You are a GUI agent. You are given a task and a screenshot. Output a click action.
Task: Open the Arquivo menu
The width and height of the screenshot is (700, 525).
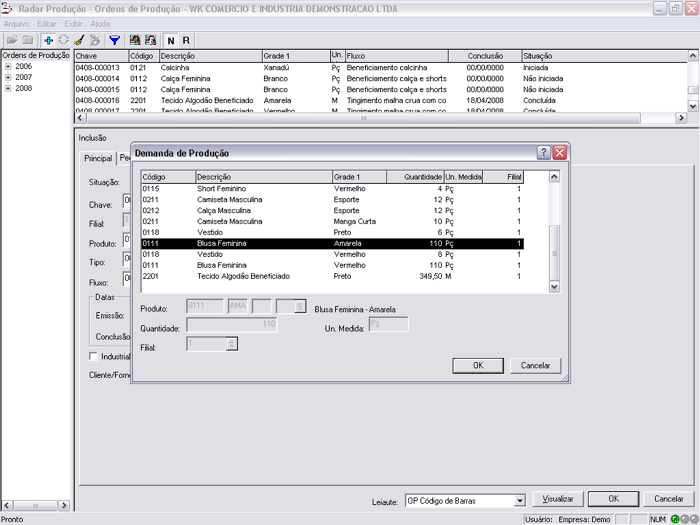tap(16, 23)
